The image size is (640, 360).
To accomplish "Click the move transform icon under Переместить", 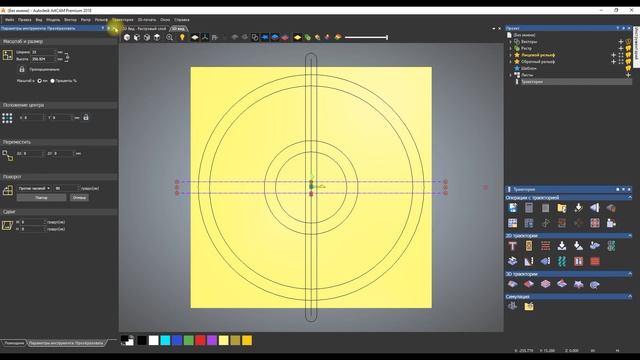I will [7, 155].
